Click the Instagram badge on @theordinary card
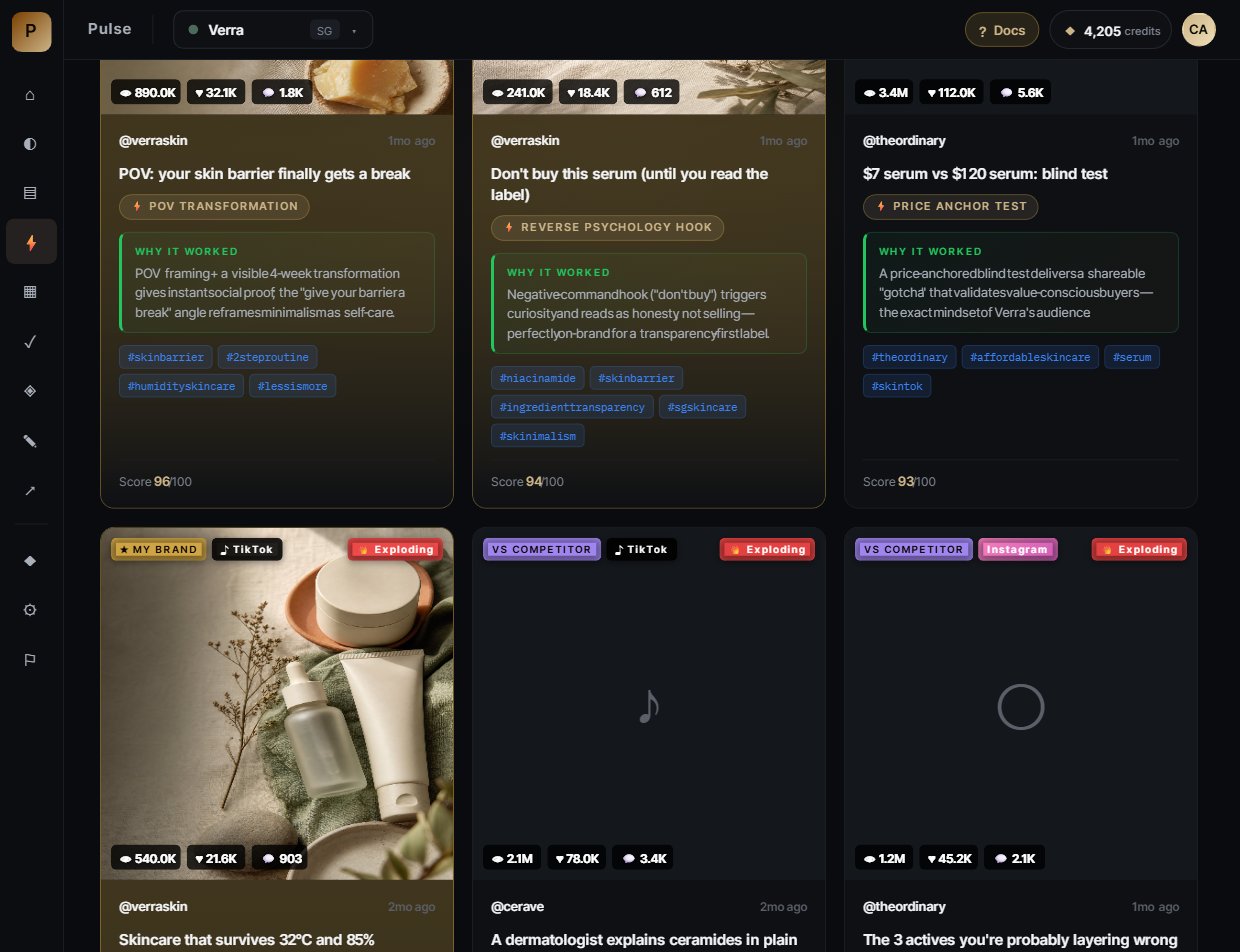Image resolution: width=1240 pixels, height=952 pixels. click(1018, 549)
